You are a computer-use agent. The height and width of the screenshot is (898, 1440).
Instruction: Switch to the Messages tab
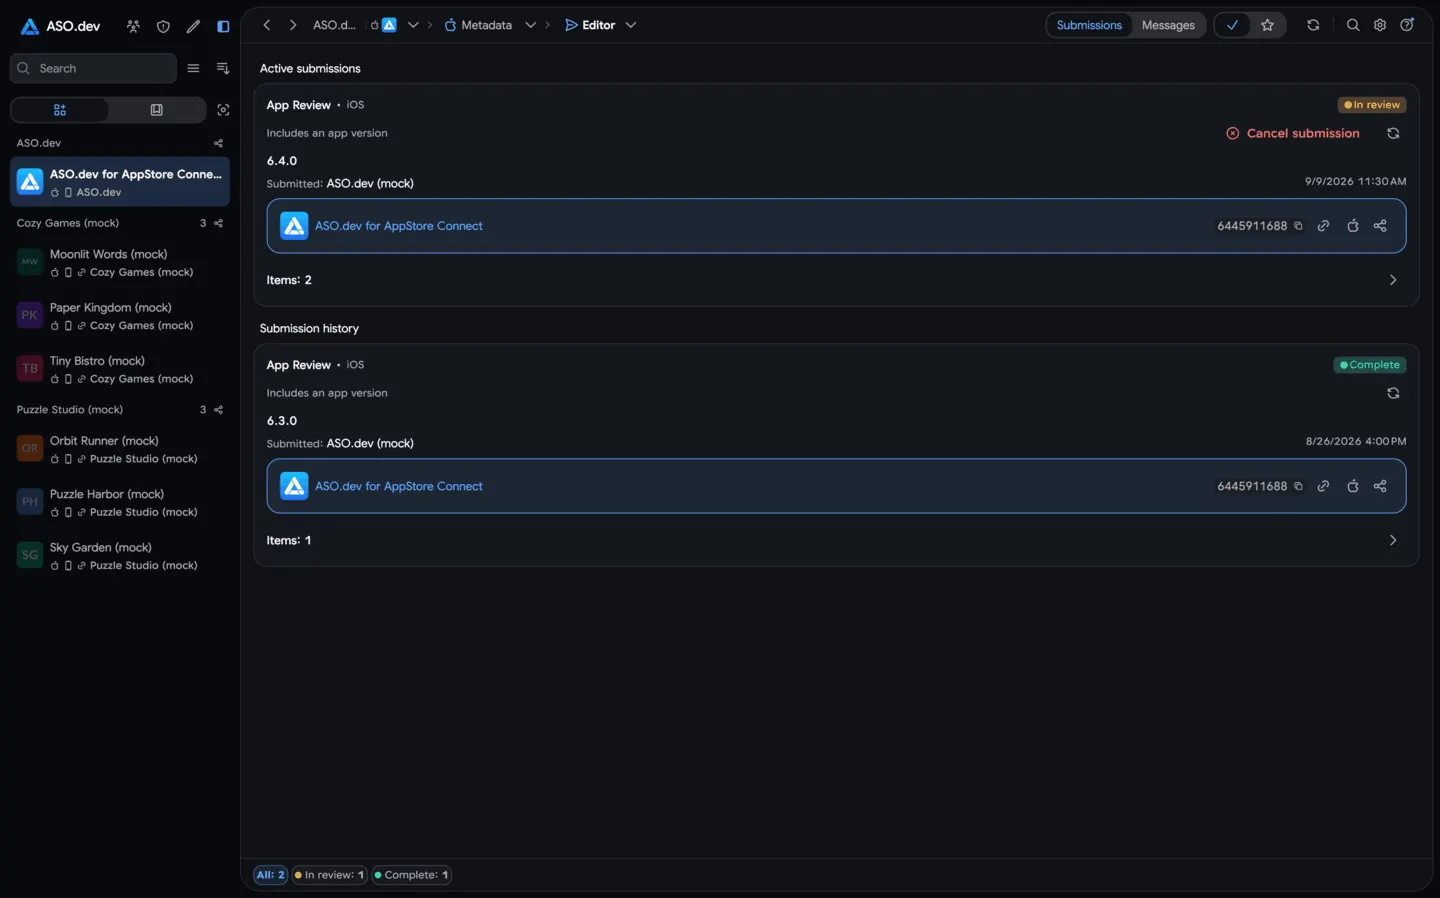click(x=1168, y=25)
